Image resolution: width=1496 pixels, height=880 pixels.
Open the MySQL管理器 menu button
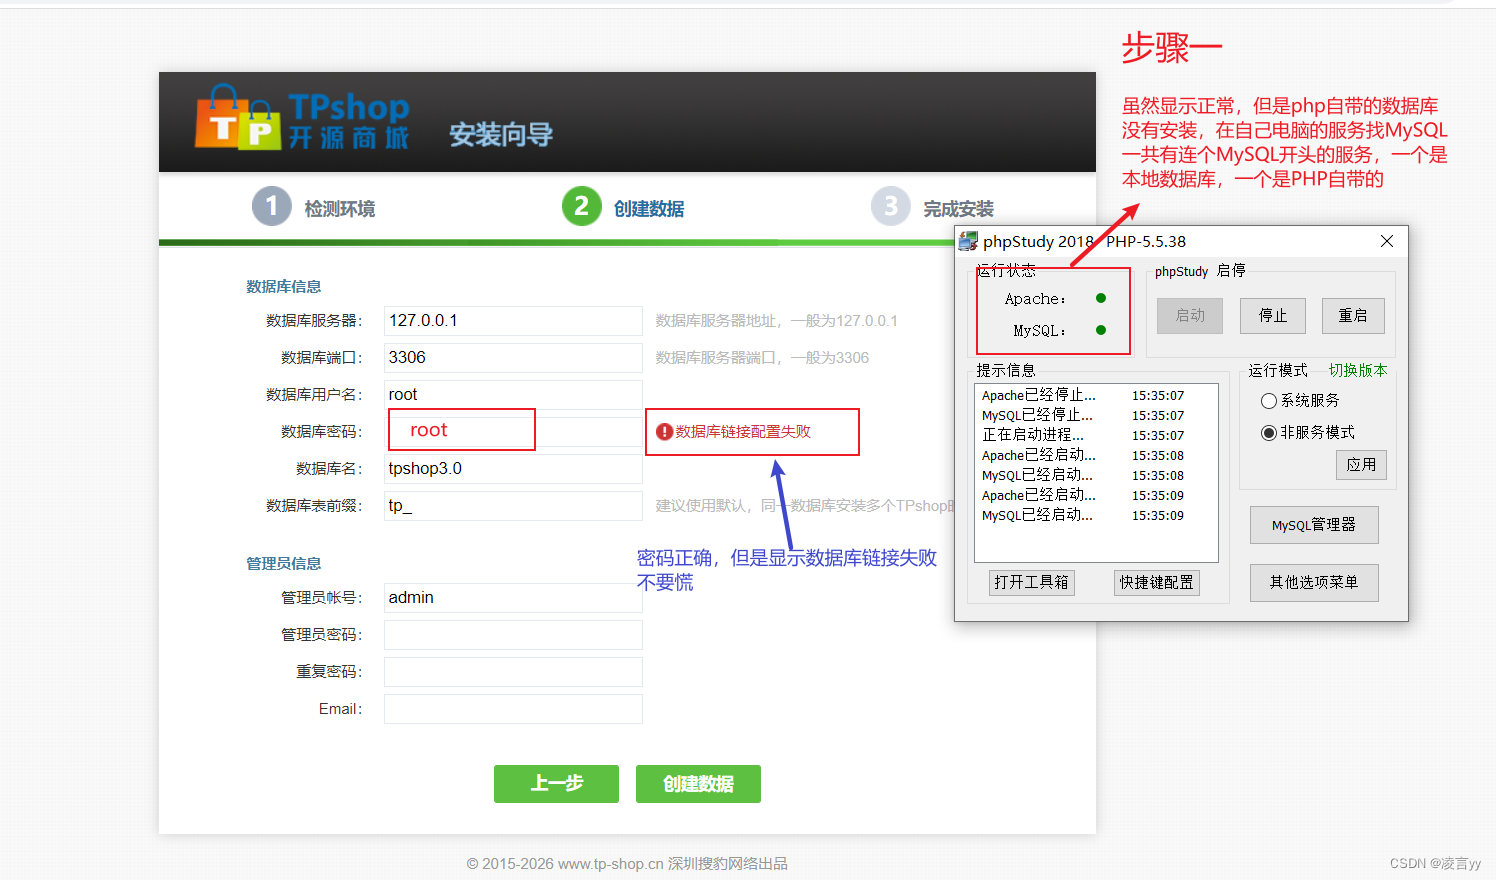point(1314,525)
